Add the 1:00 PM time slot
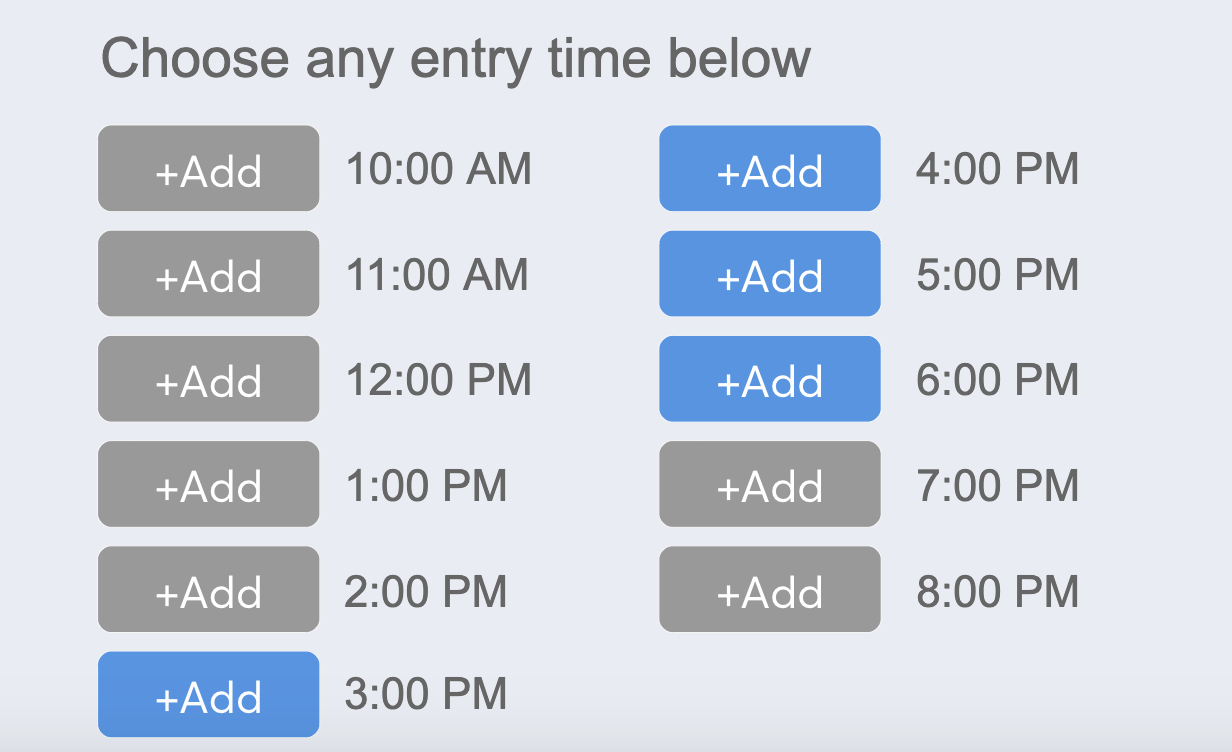Screen dimensions: 1232x752 [x=208, y=484]
